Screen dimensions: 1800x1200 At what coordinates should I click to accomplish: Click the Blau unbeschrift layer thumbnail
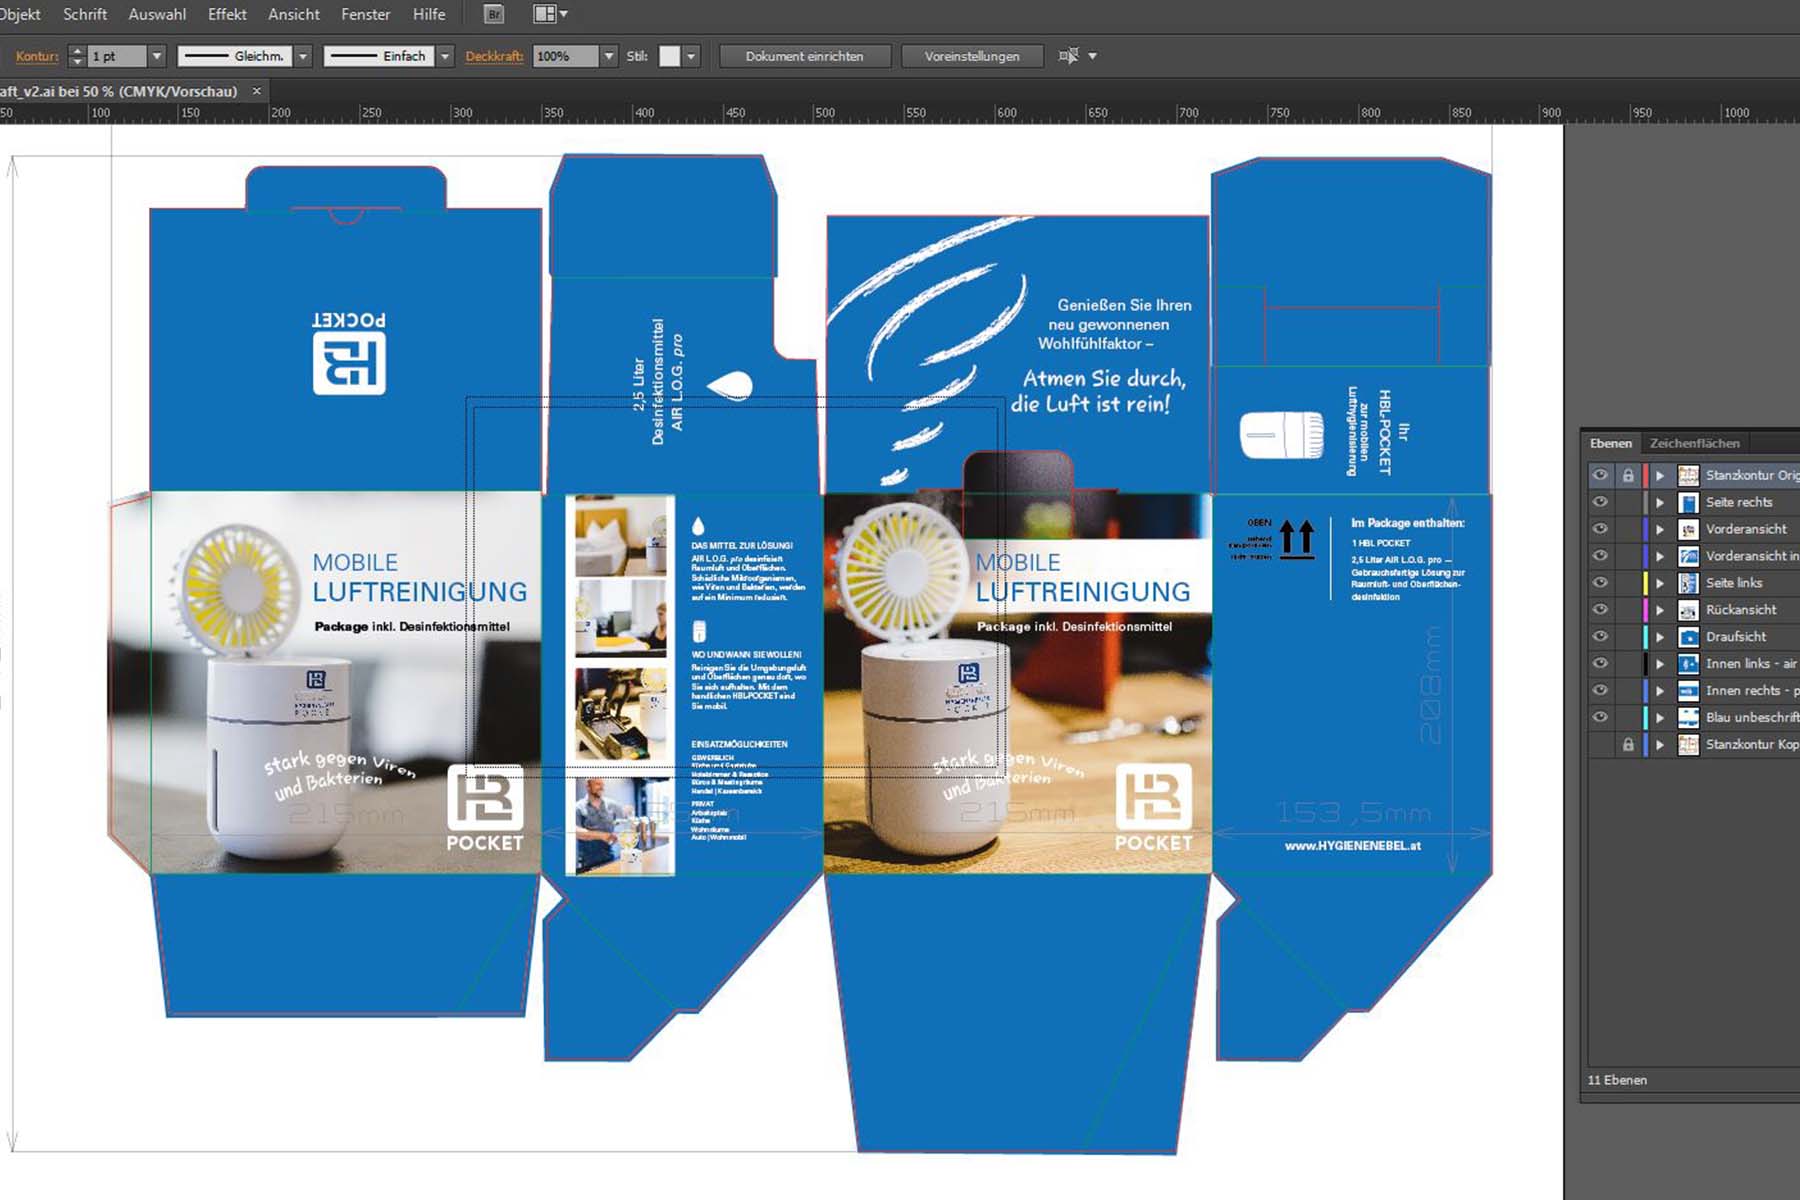click(1688, 718)
